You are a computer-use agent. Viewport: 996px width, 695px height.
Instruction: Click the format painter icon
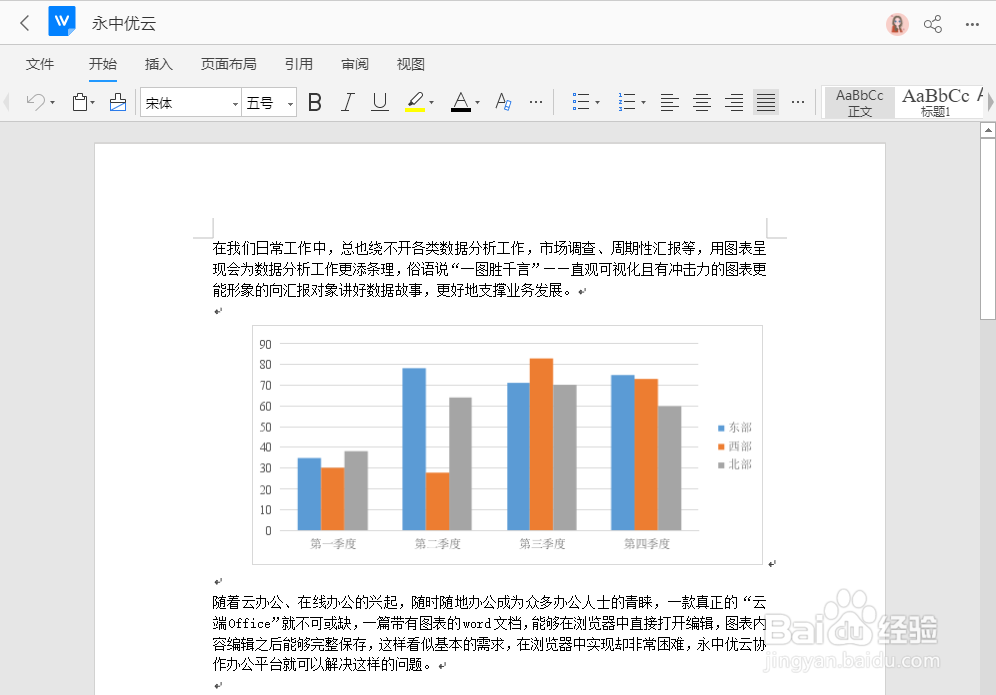coord(118,102)
